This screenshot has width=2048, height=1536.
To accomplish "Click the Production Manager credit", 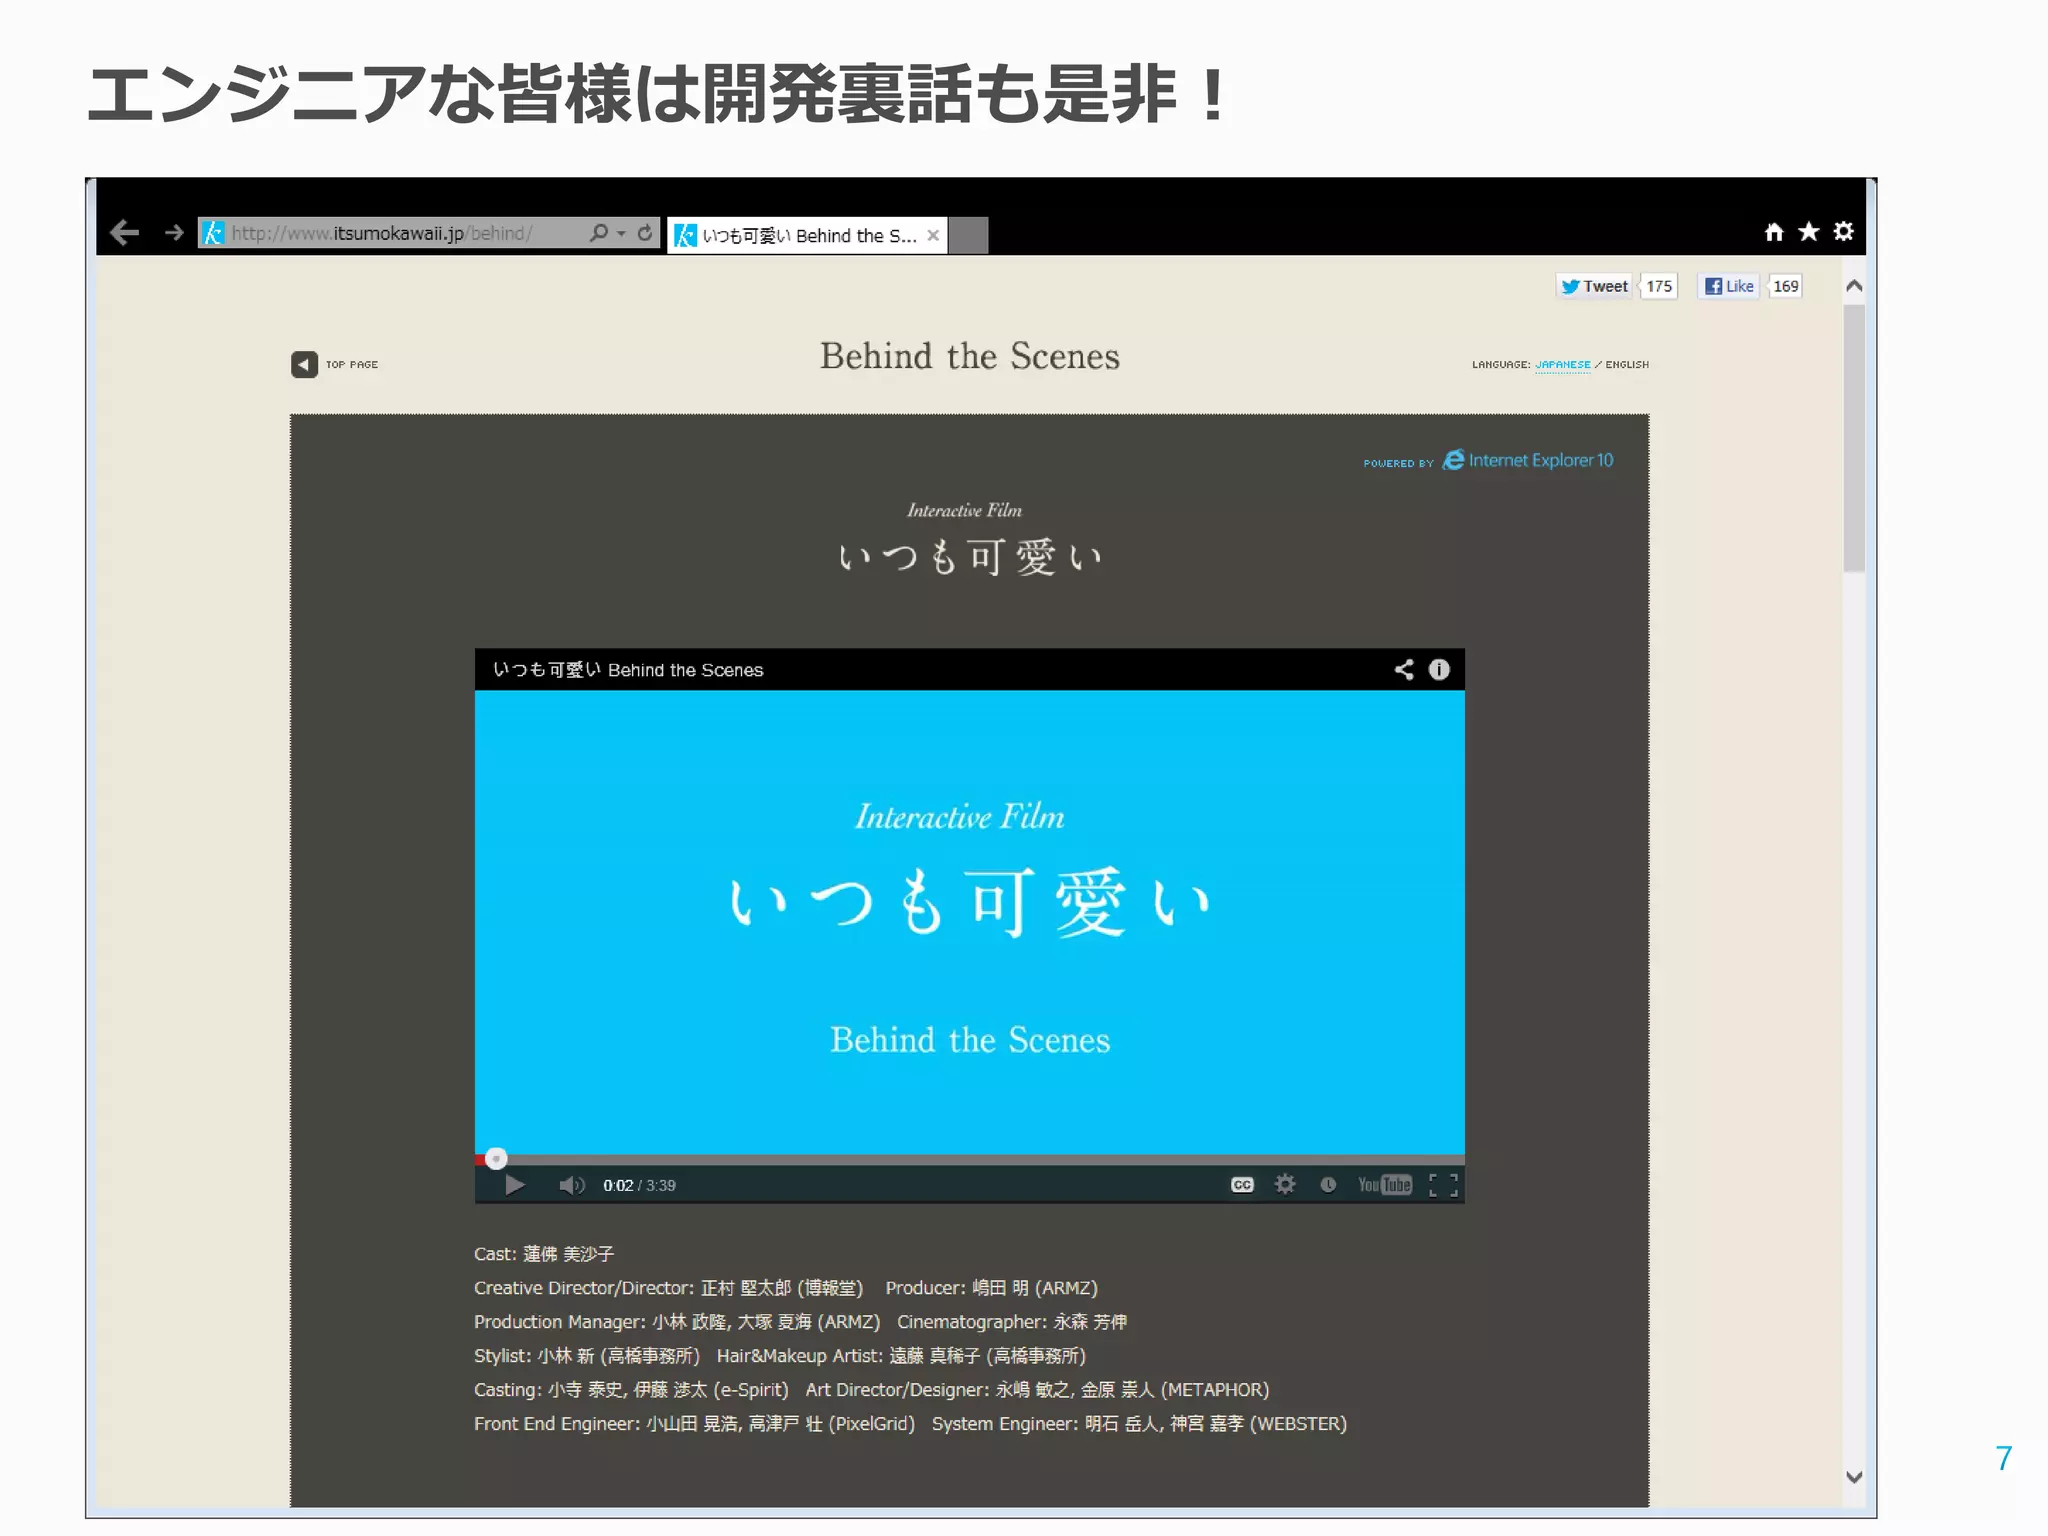I will 677,1322.
